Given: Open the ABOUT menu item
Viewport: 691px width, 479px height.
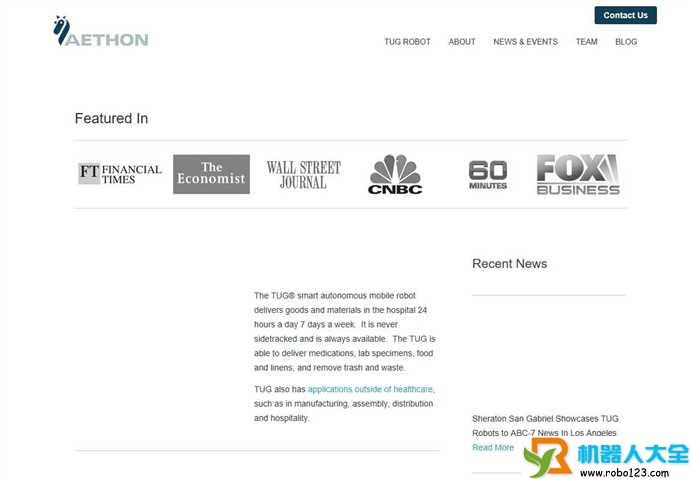Looking at the screenshot, I should point(462,42).
